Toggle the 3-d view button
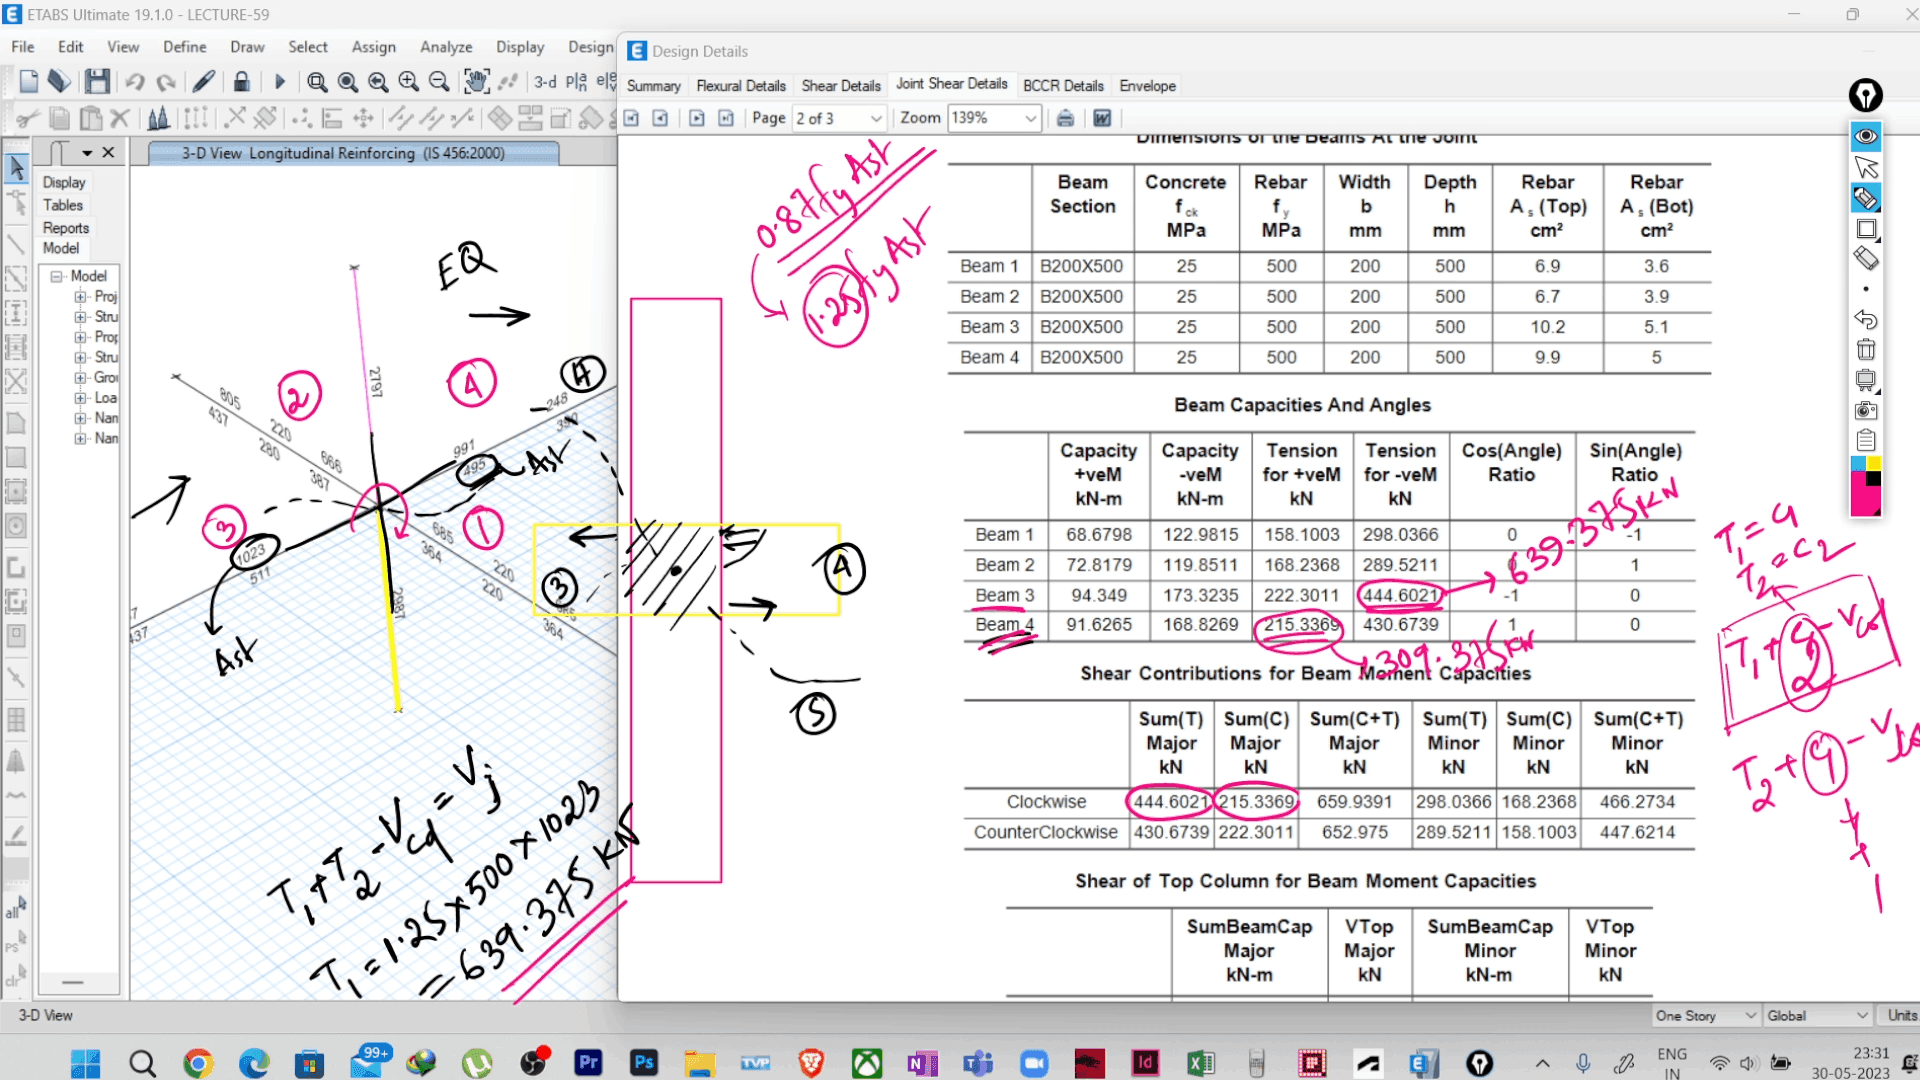 pyautogui.click(x=545, y=82)
